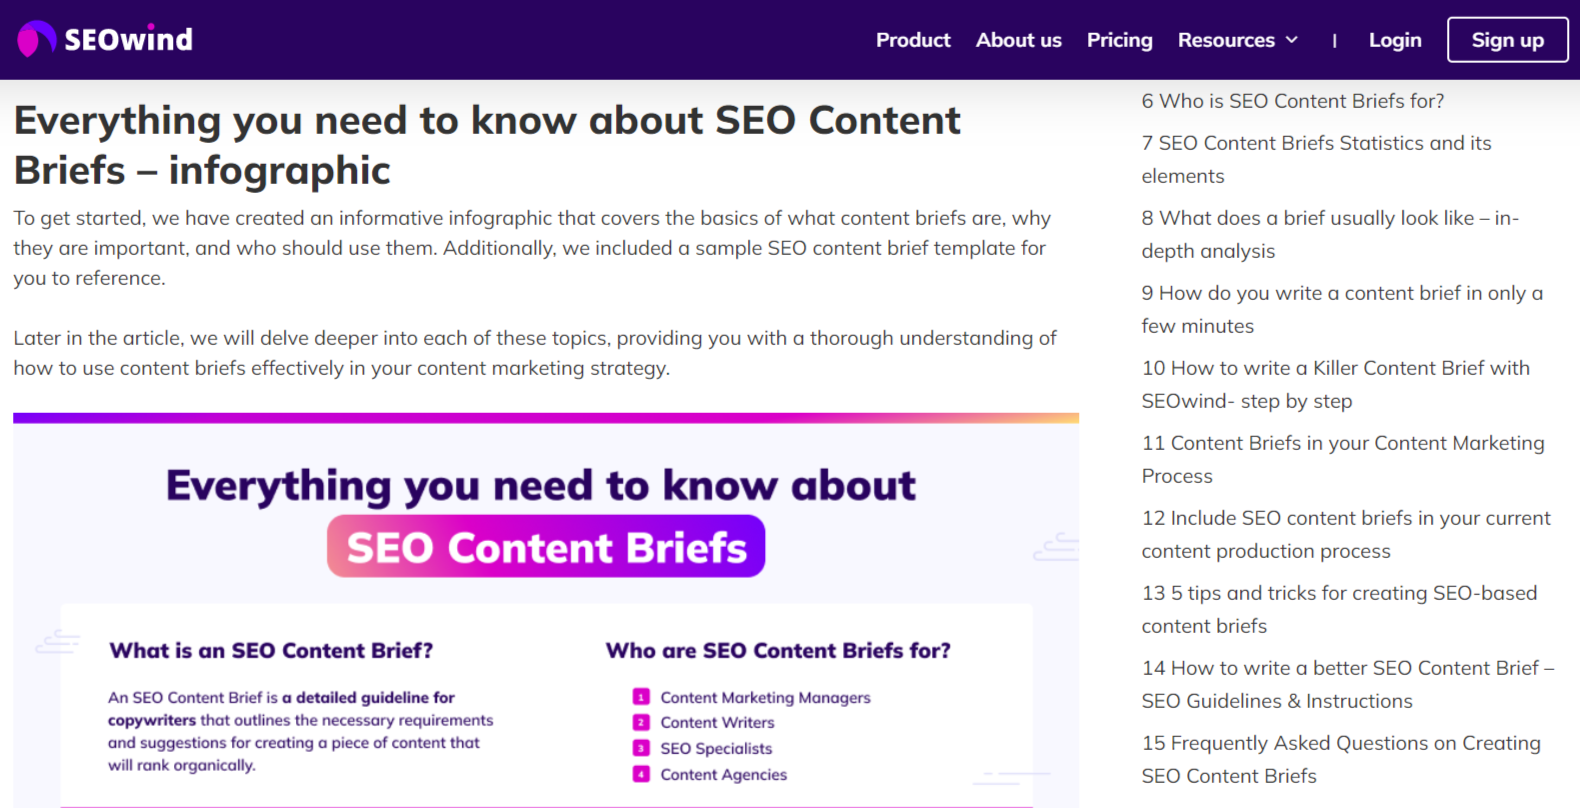
Task: Click the infographic title 'SEO Content Briefs' badge
Action: tap(546, 546)
